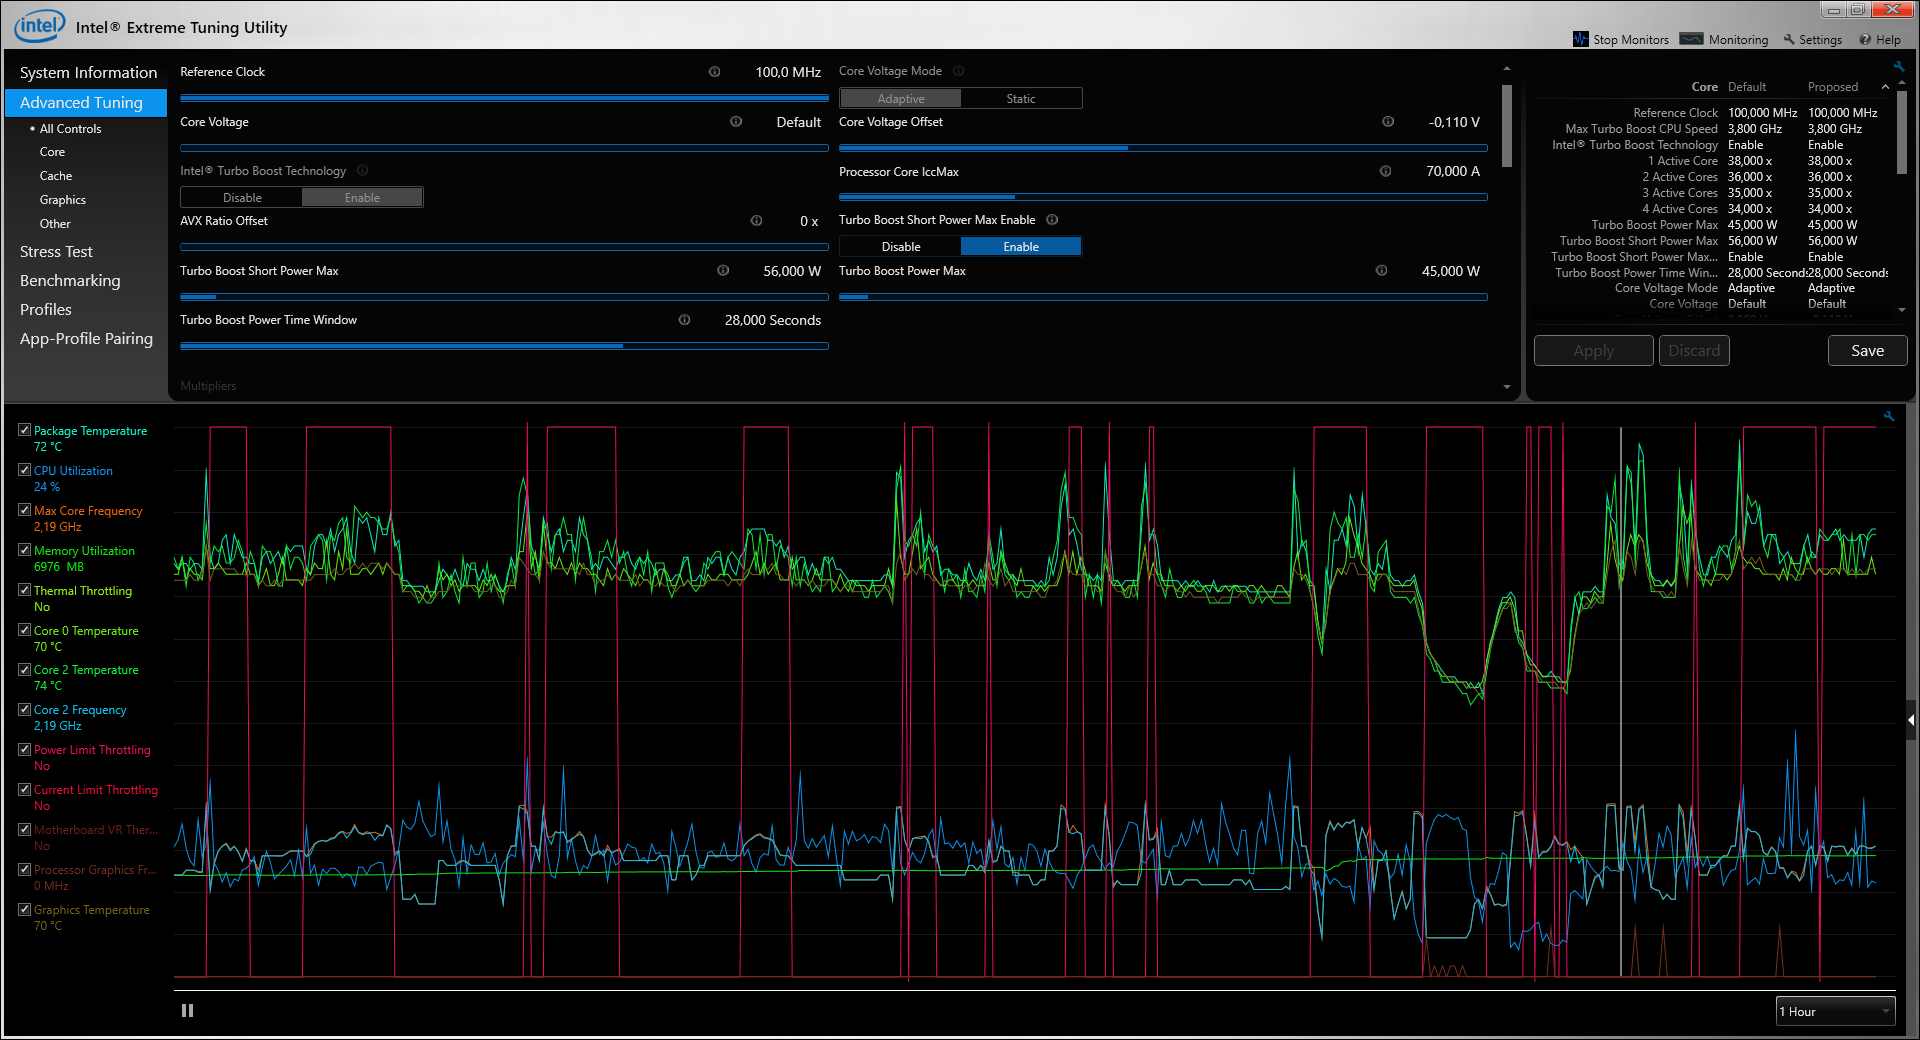Open Settings wrench icon
The width and height of the screenshot is (1920, 1040).
[1789, 39]
